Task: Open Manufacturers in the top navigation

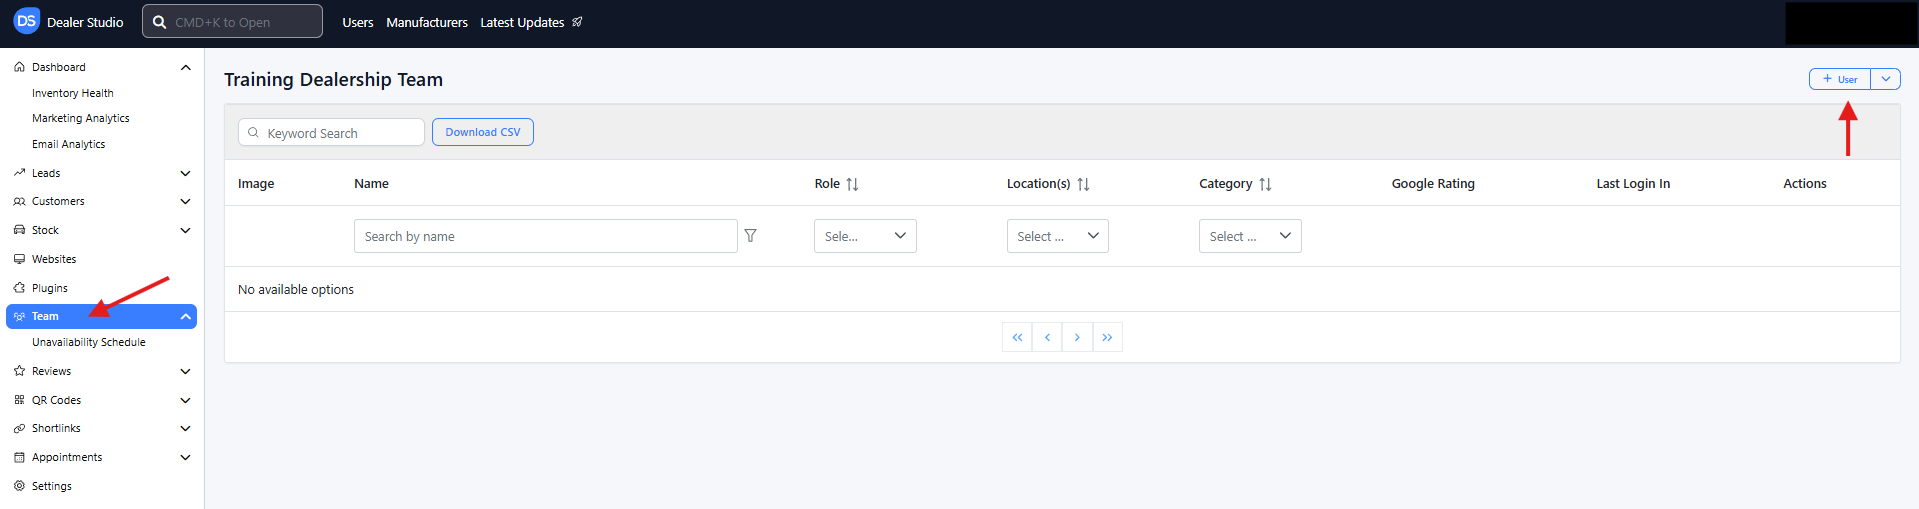Action: (427, 22)
